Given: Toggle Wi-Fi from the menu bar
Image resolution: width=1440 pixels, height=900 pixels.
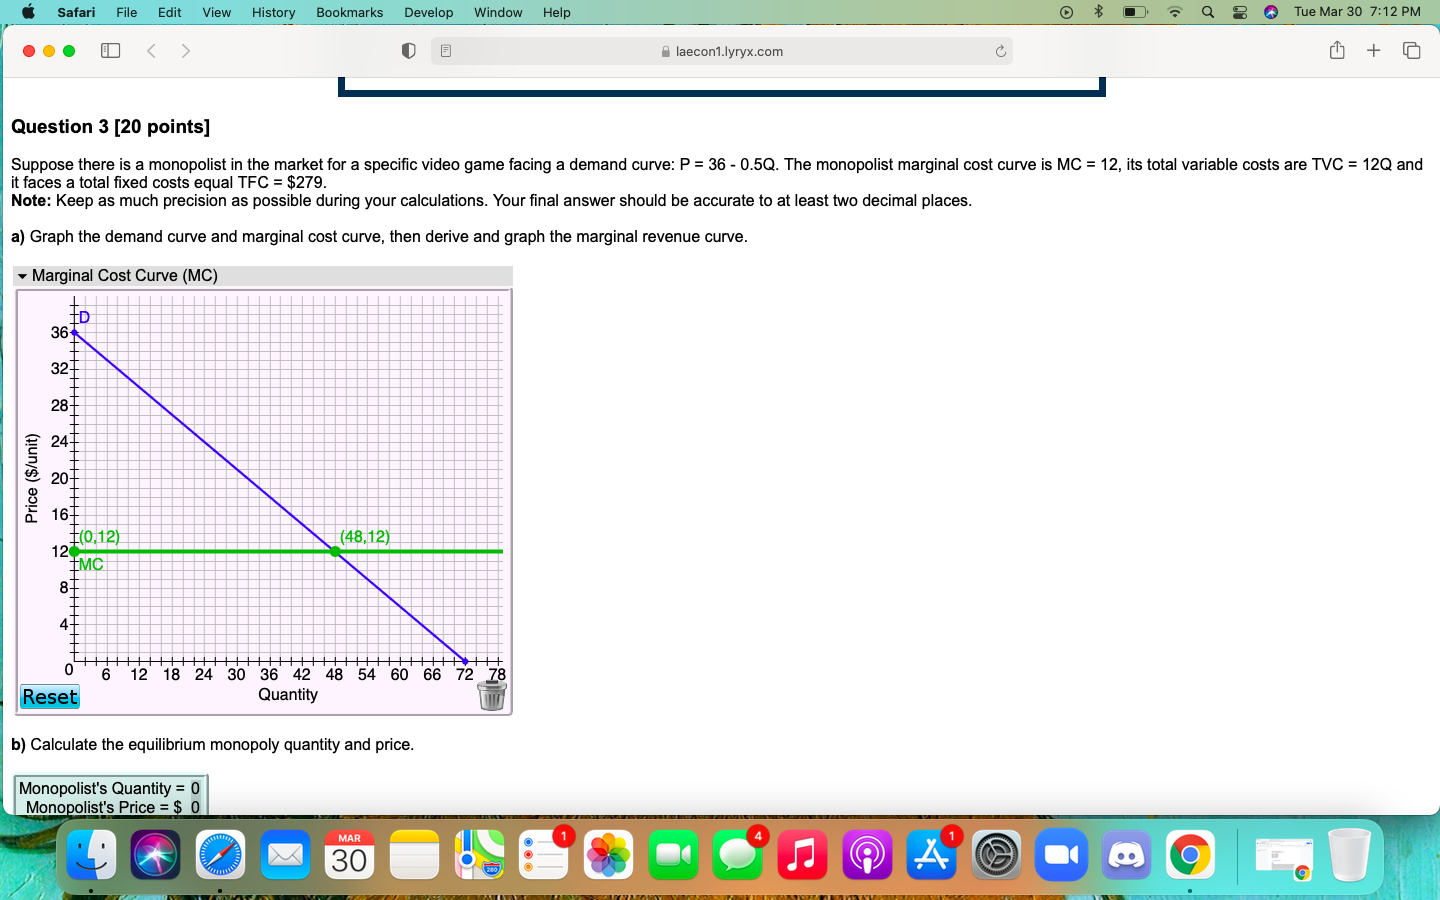Looking at the screenshot, I should (x=1176, y=12).
